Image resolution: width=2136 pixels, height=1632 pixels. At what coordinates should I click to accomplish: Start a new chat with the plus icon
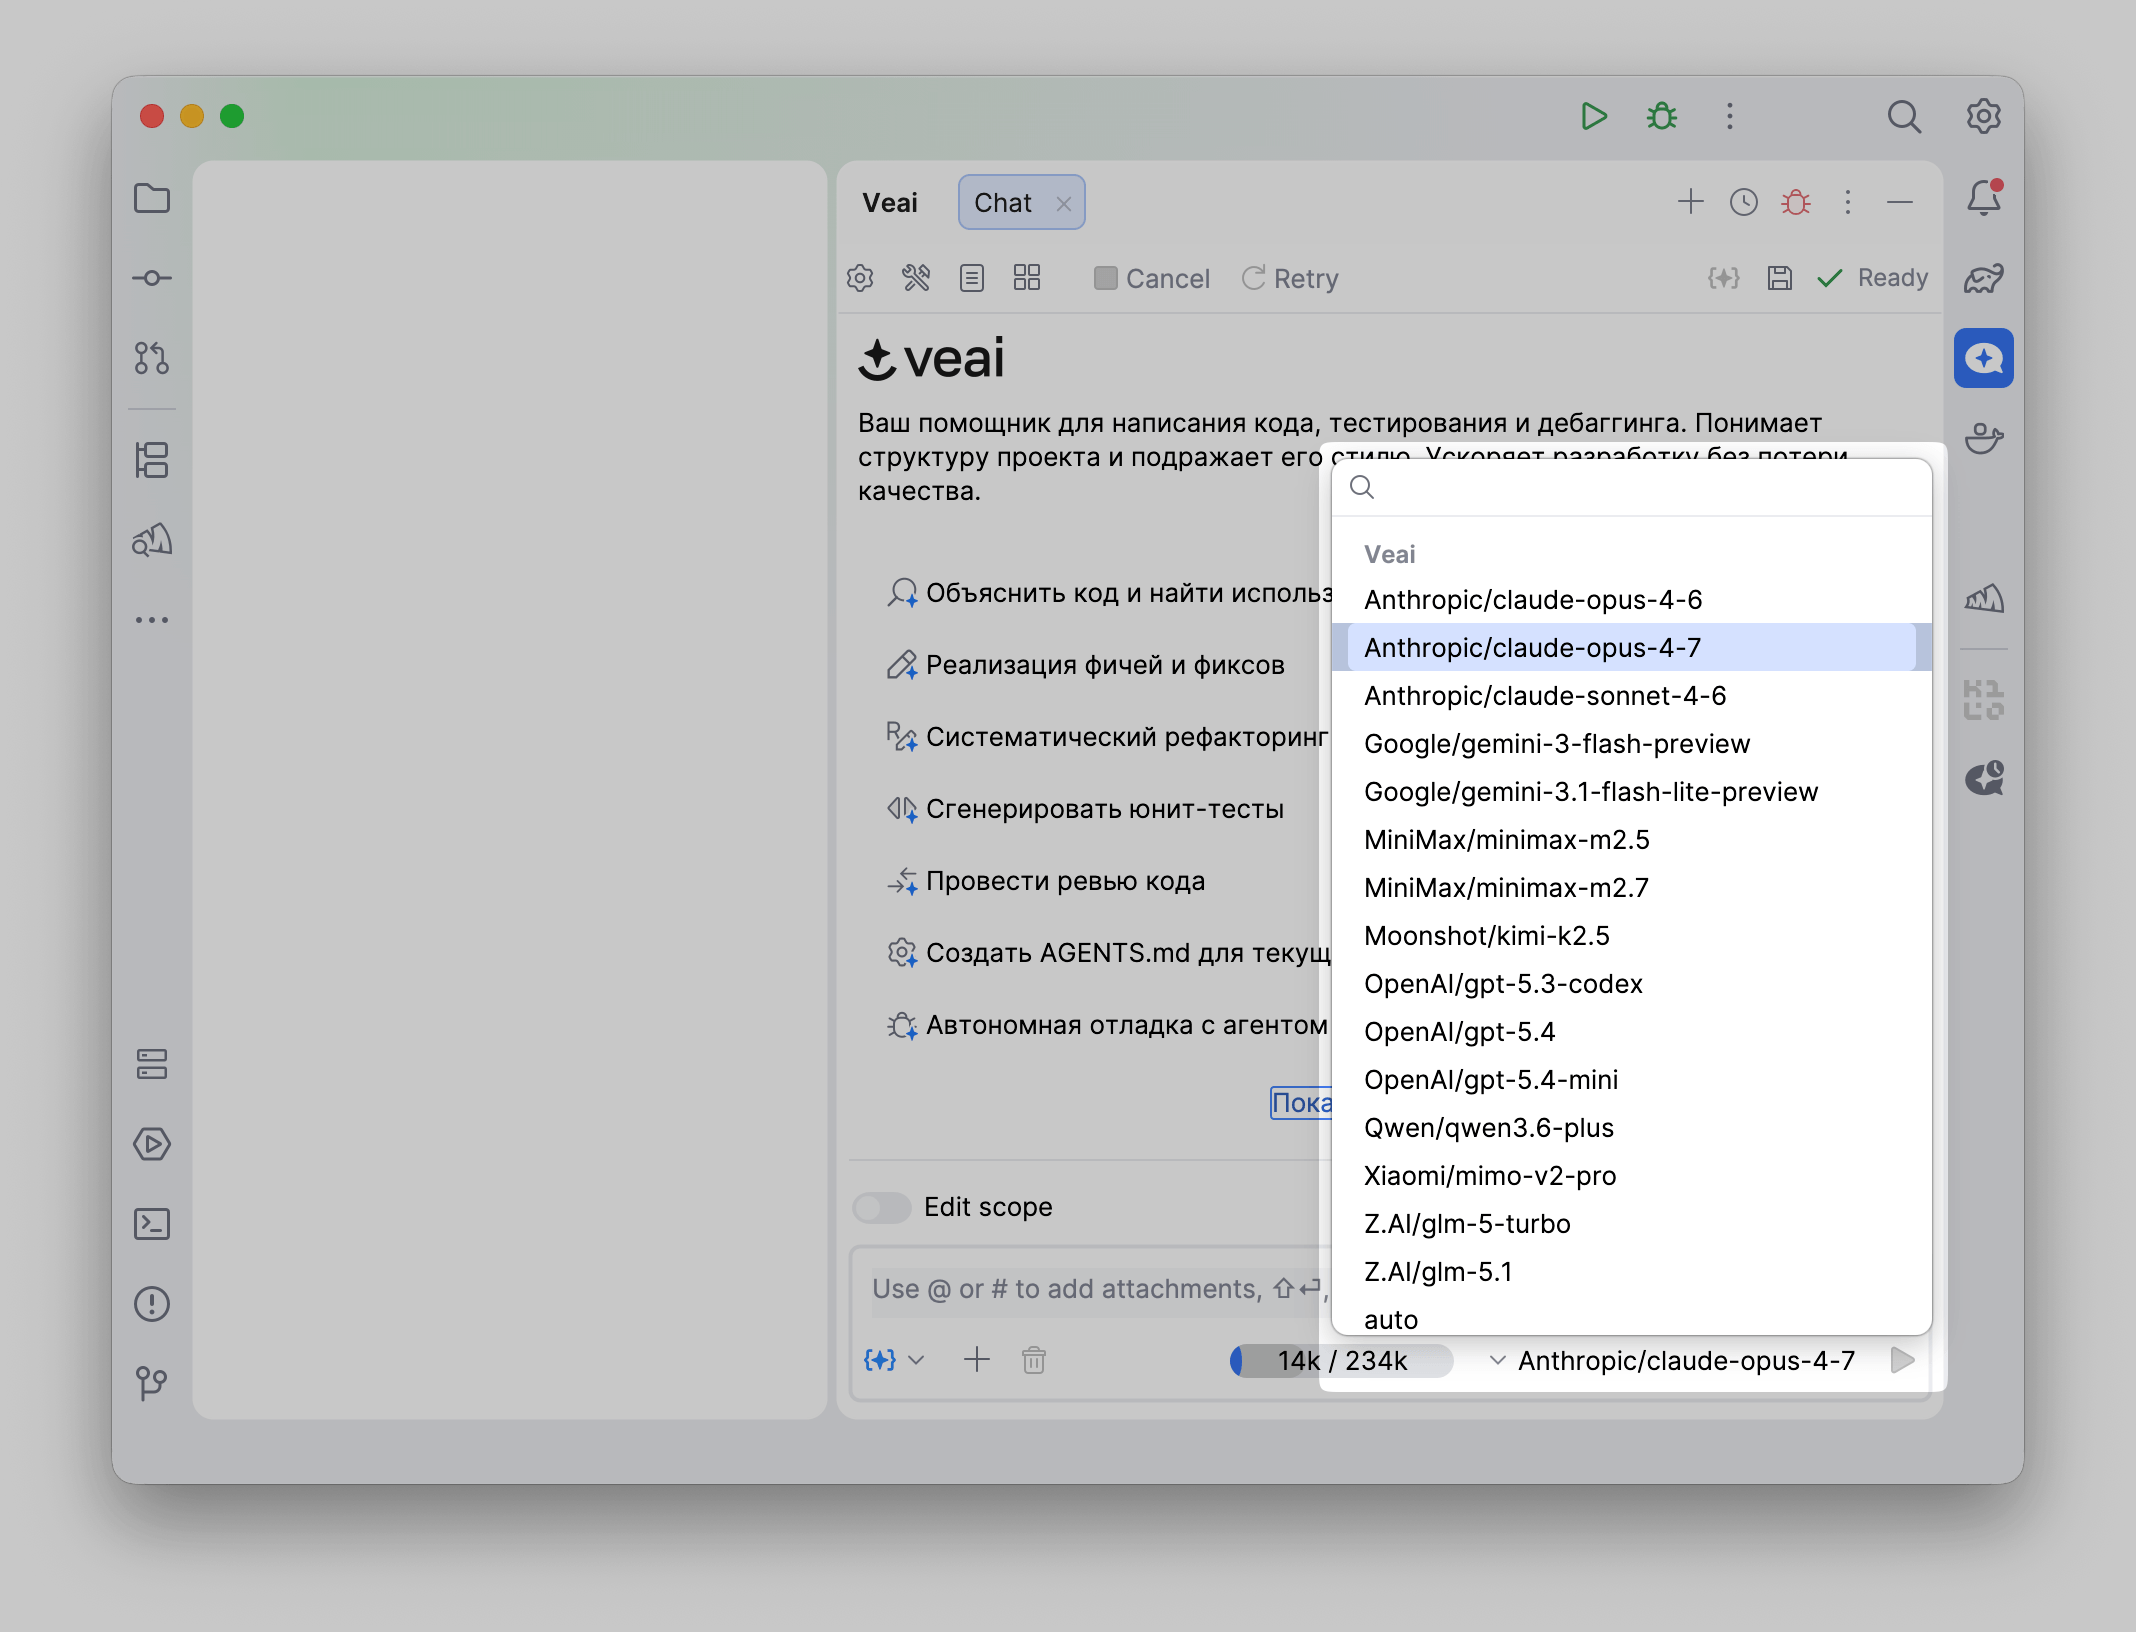(x=1690, y=201)
